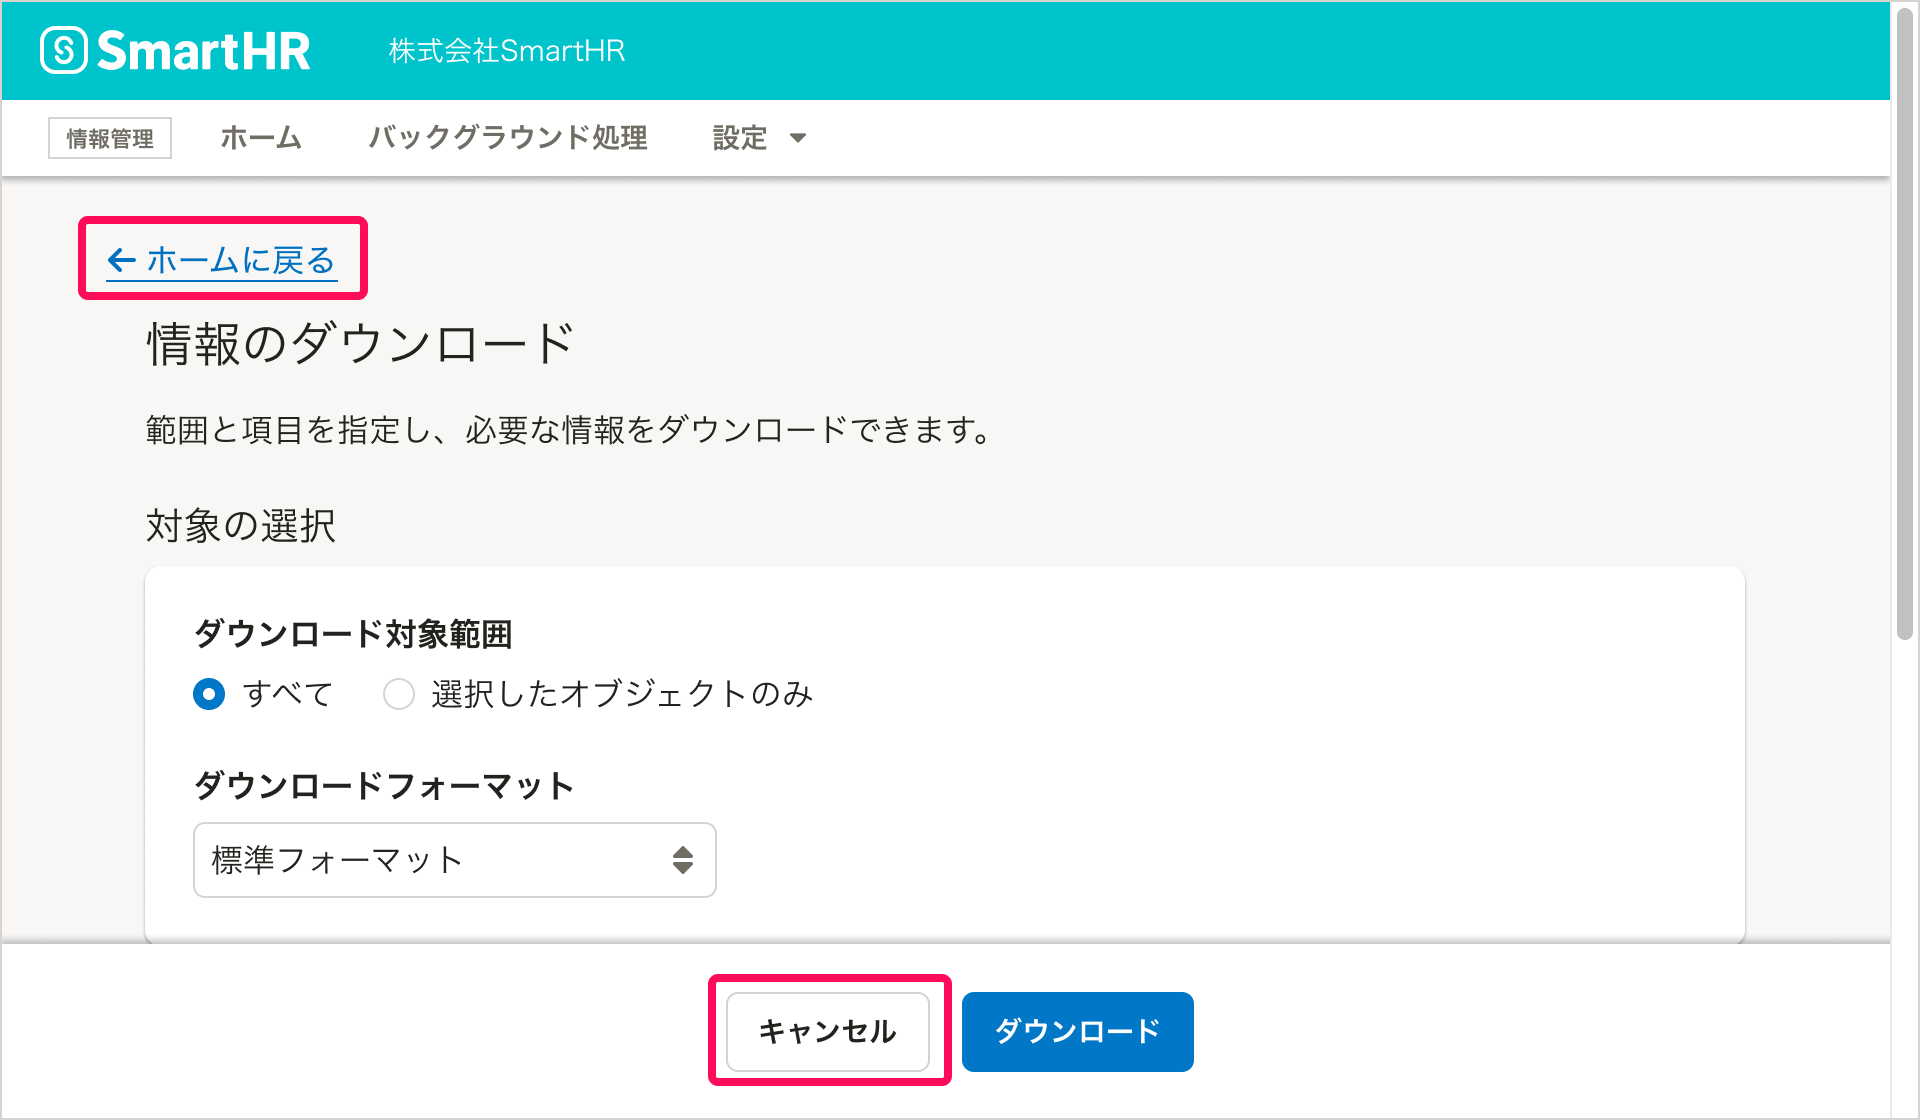The height and width of the screenshot is (1120, 1920).
Task: Open the 設定 menu label
Action: click(x=740, y=138)
